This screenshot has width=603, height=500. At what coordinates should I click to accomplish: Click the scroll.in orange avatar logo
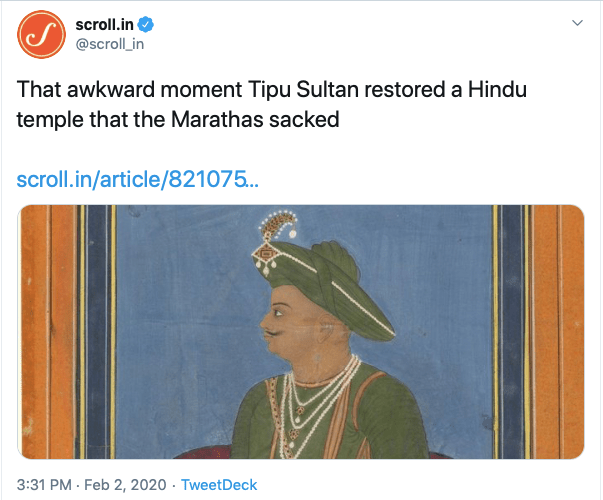pyautogui.click(x=41, y=38)
